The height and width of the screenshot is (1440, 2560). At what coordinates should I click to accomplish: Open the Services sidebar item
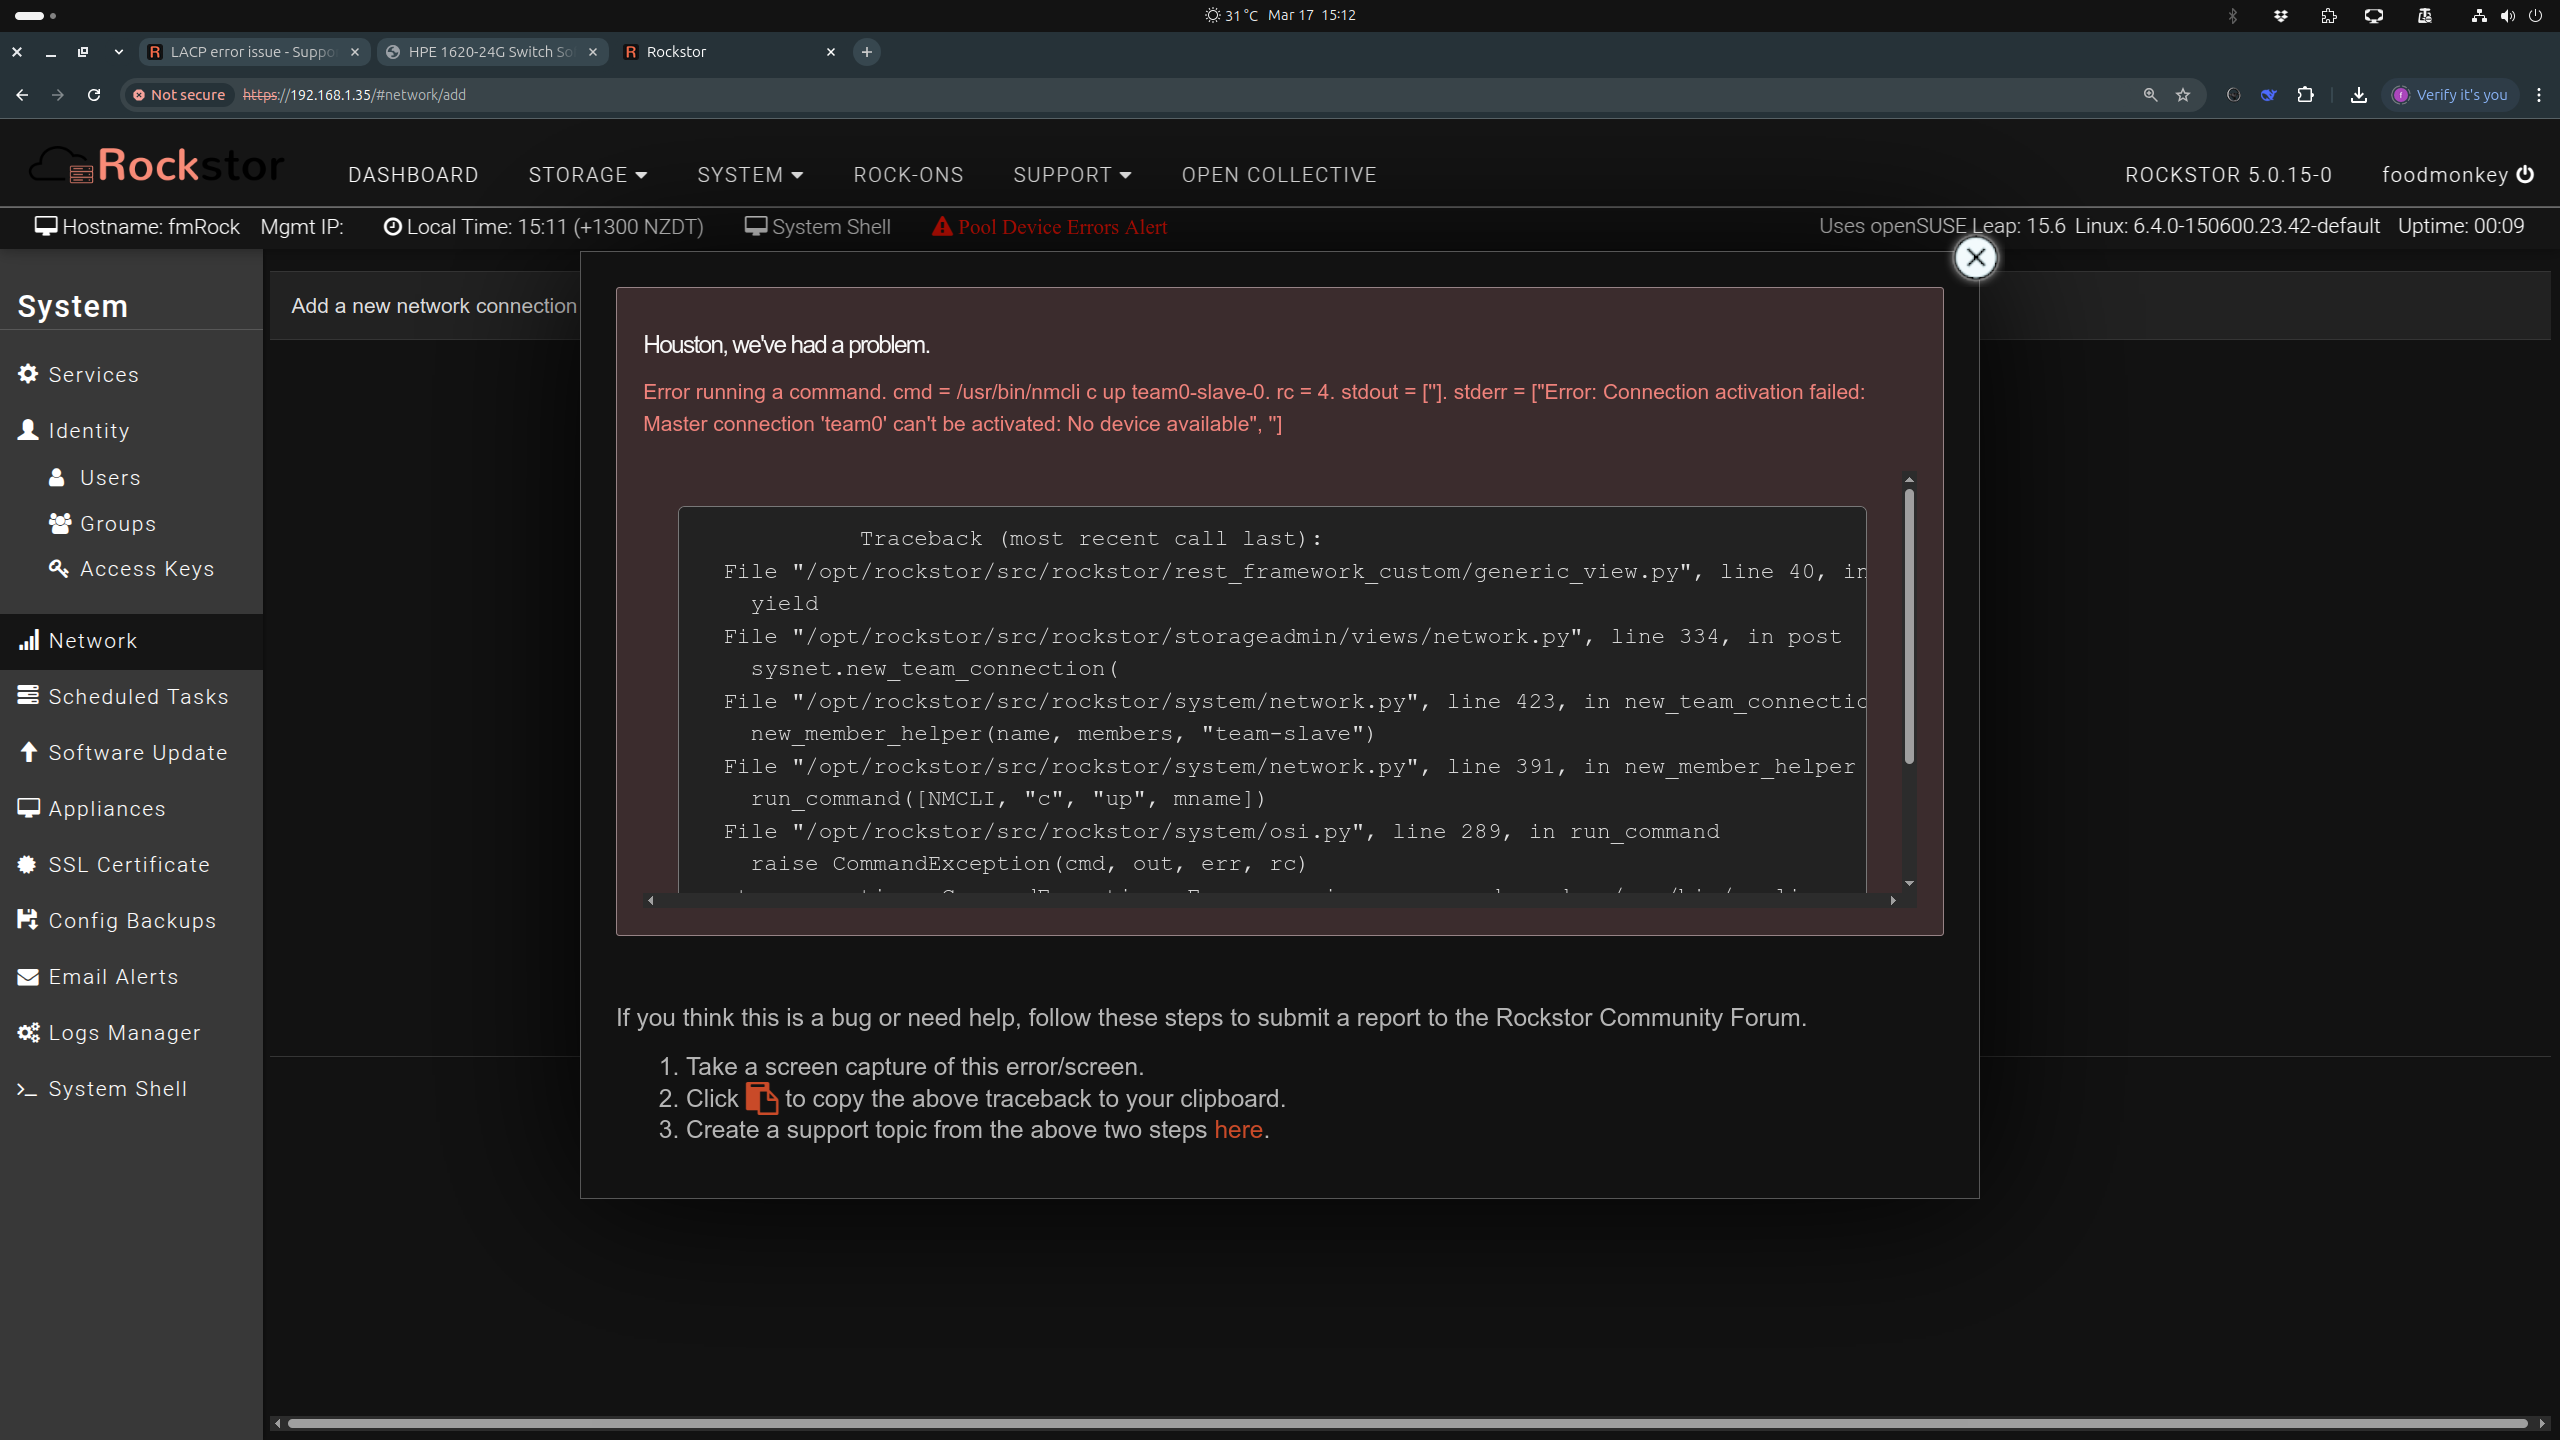coord(131,374)
